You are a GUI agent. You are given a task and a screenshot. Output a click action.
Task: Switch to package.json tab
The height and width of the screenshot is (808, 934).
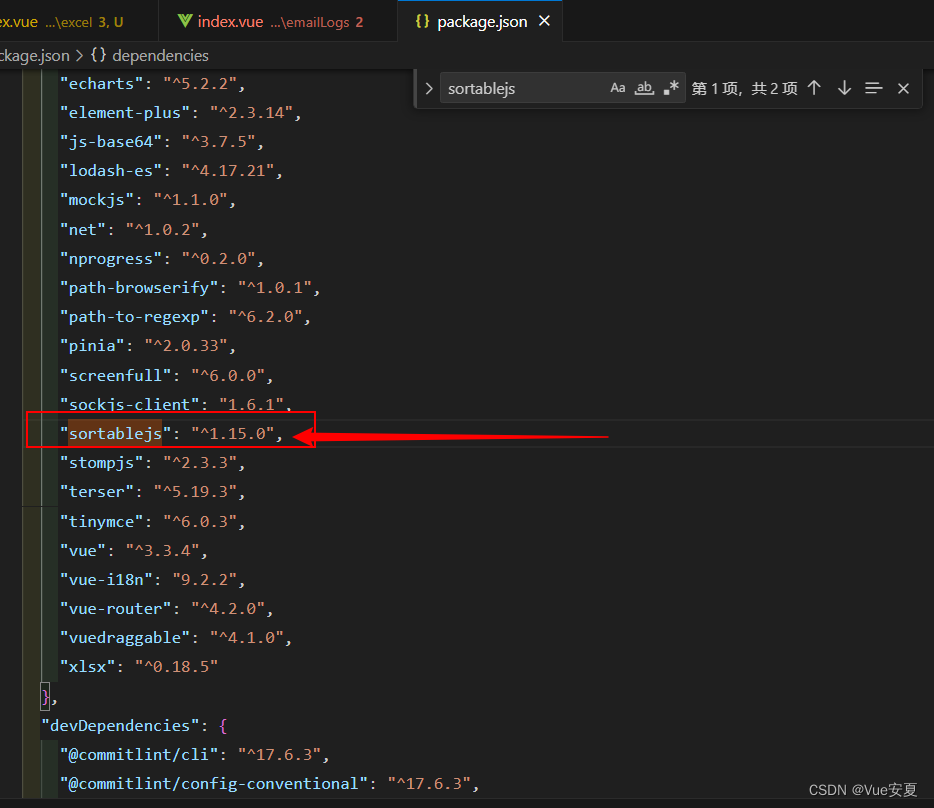[481, 22]
